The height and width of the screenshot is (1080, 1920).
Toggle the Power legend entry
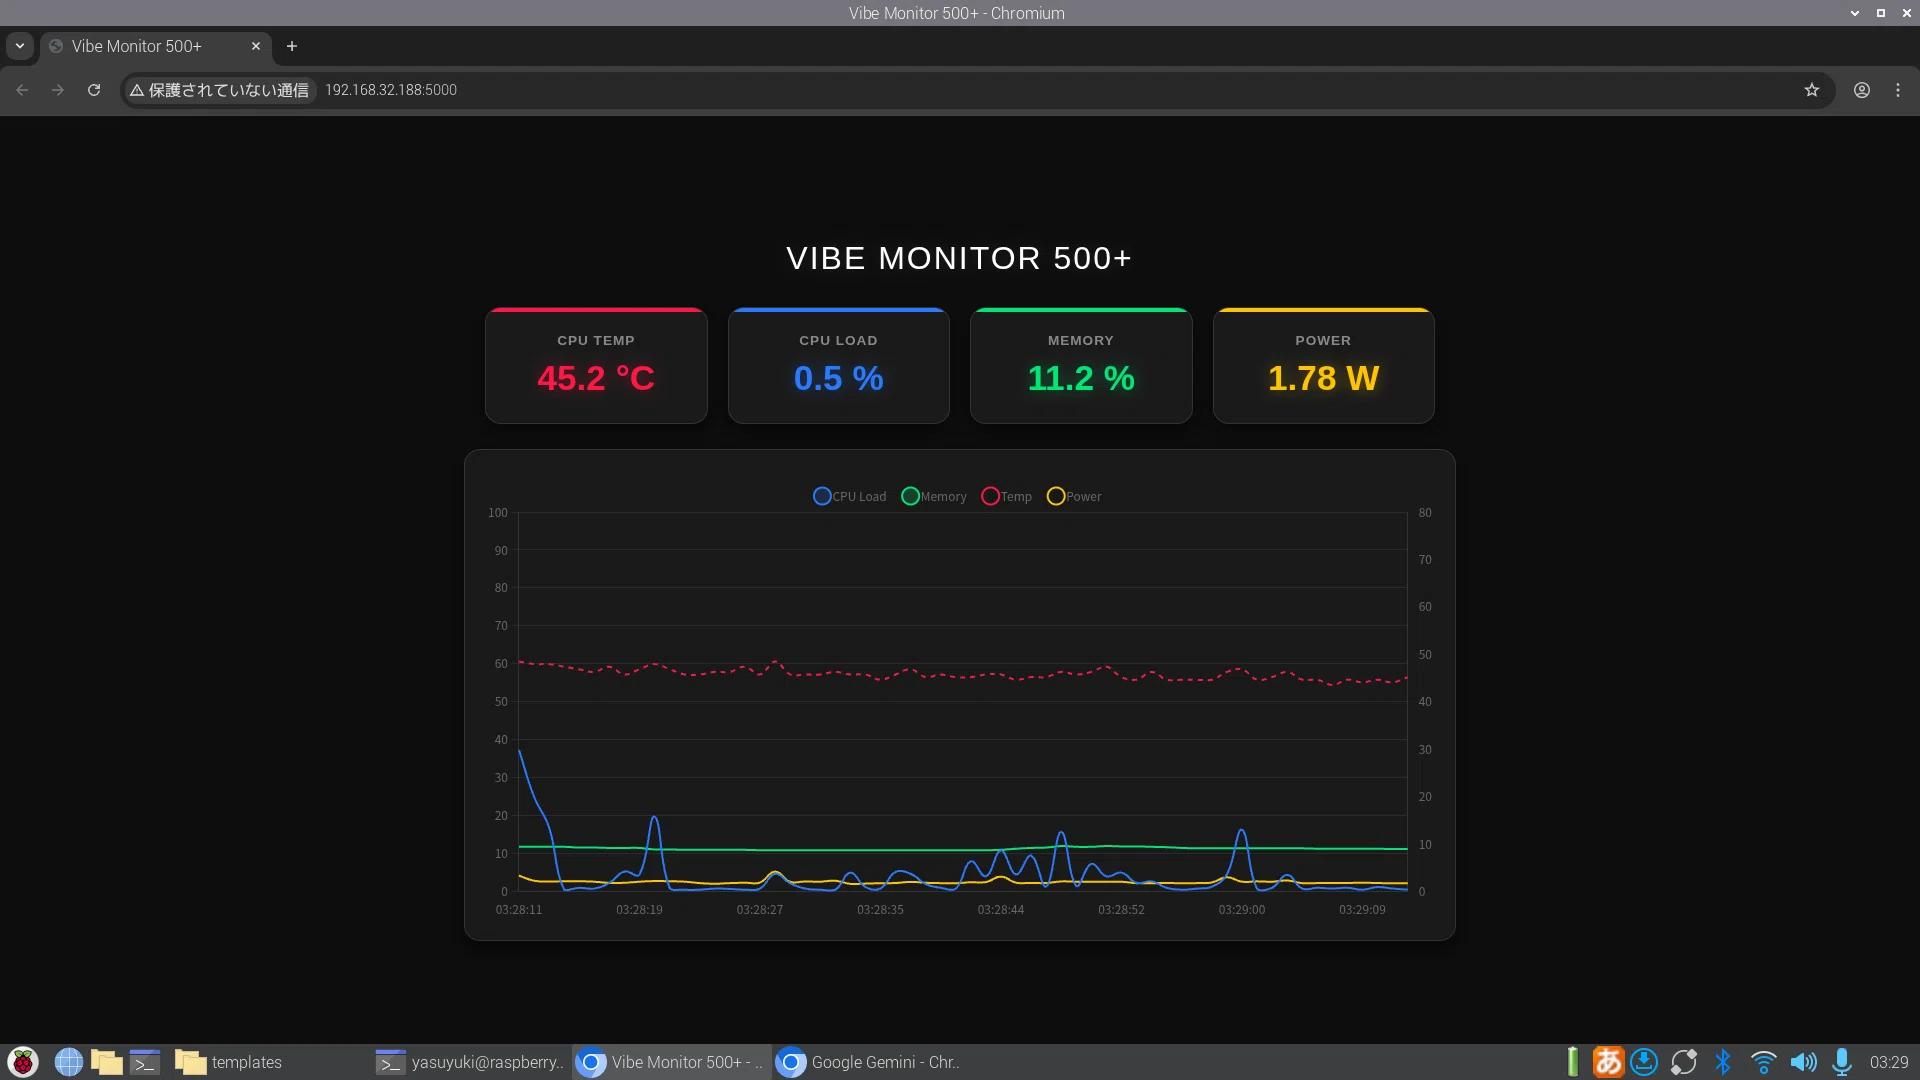pos(1073,496)
